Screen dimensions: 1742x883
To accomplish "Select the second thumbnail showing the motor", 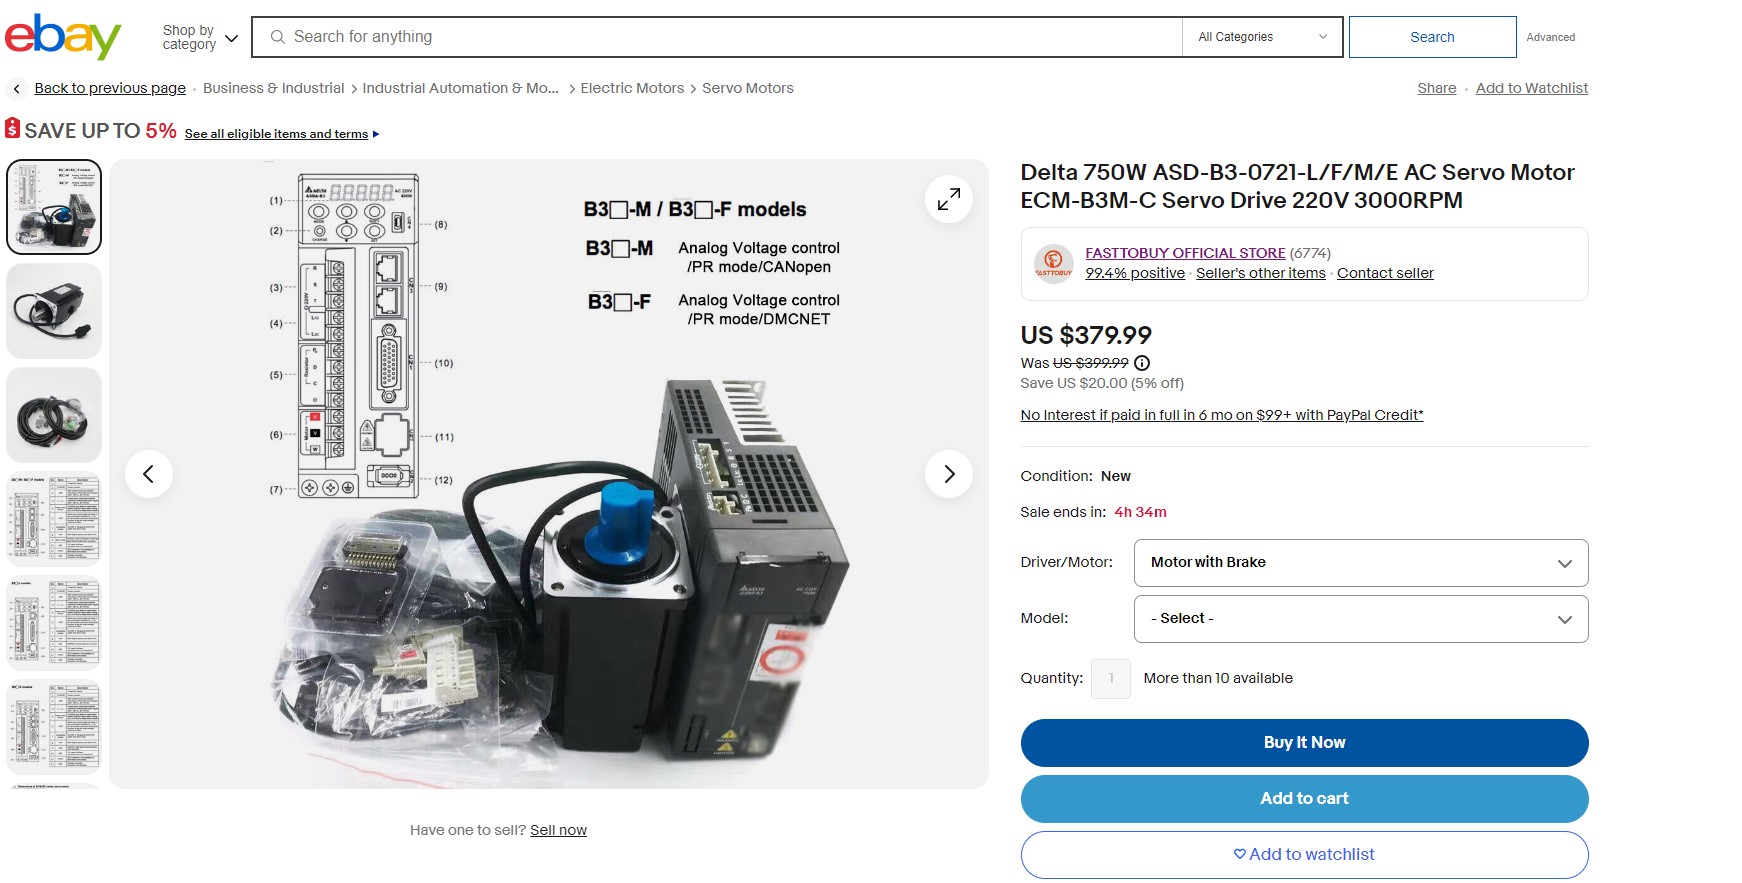I will [x=54, y=311].
